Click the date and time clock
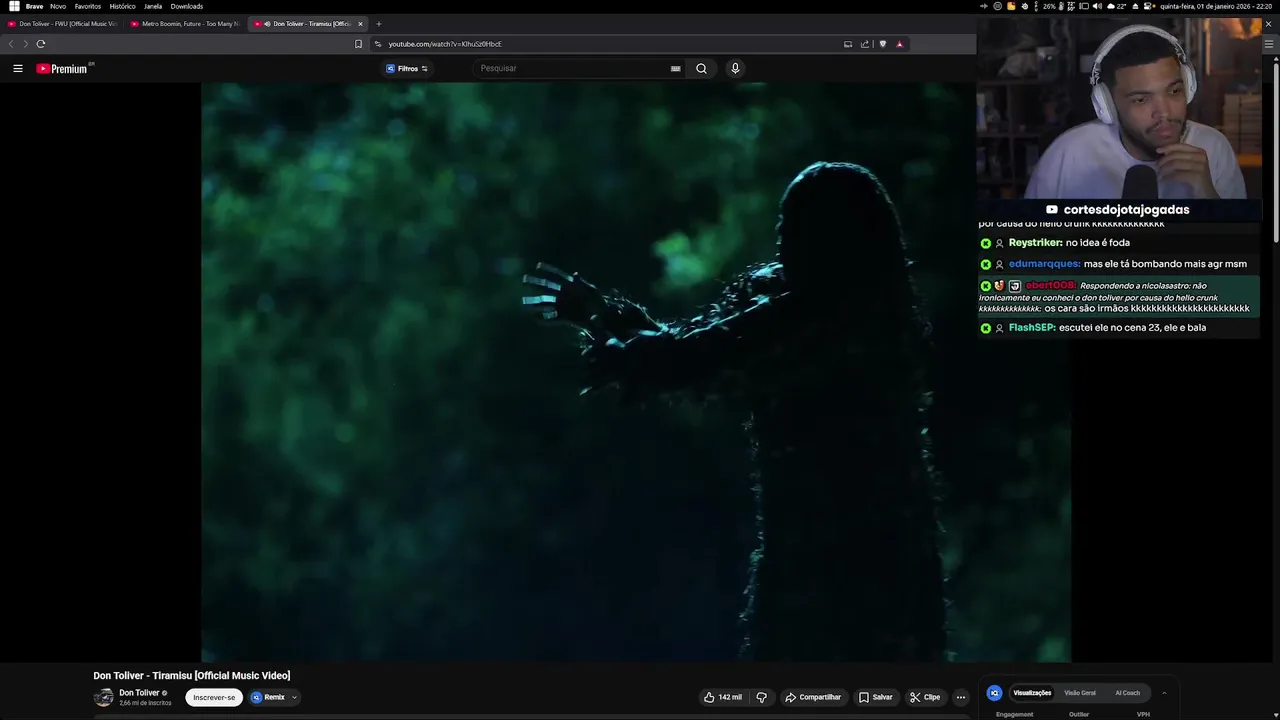 [x=1216, y=6]
